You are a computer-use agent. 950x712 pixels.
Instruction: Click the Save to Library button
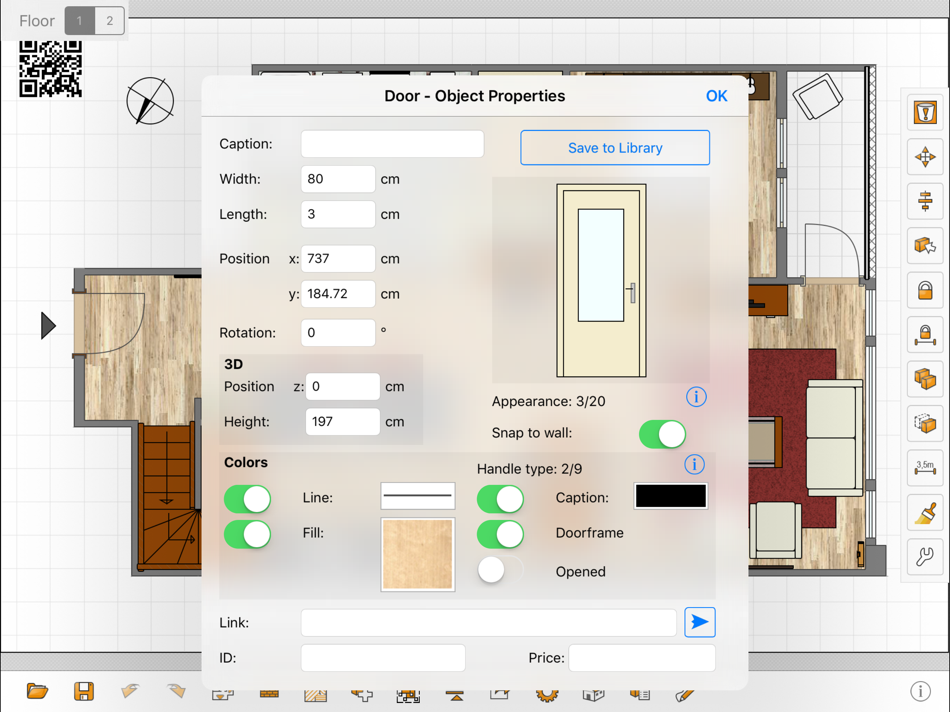click(615, 148)
